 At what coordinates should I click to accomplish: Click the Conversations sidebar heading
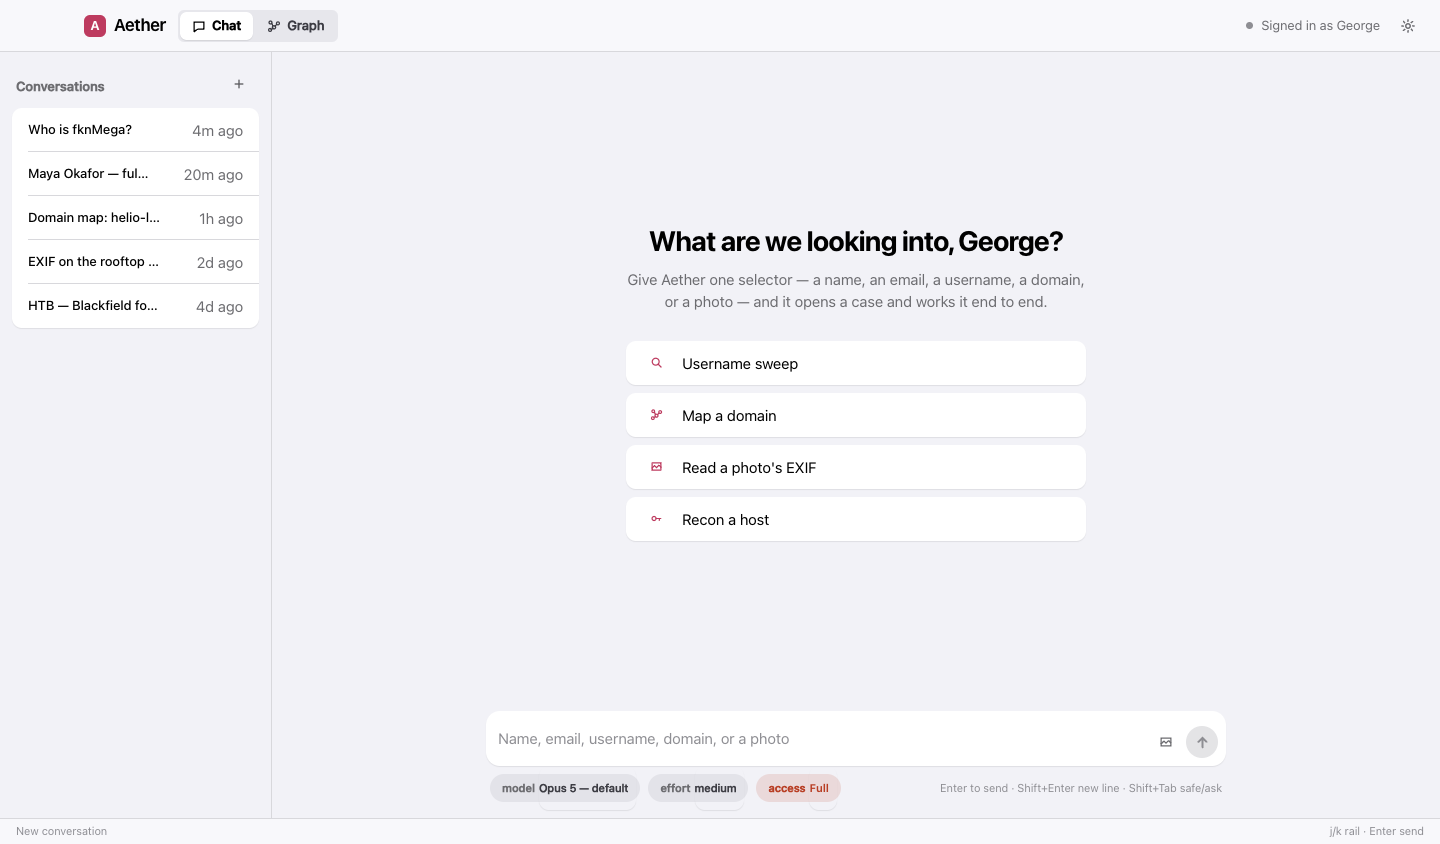point(60,87)
